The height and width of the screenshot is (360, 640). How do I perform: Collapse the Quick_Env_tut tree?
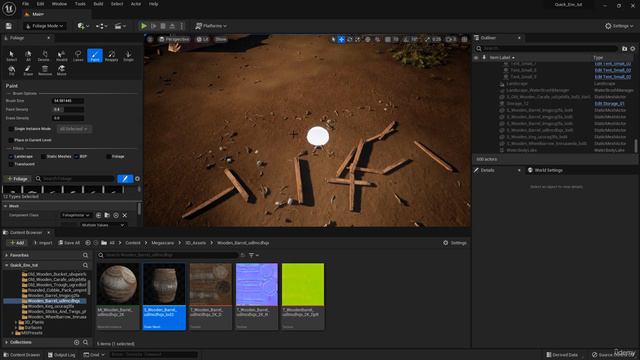tap(7, 265)
